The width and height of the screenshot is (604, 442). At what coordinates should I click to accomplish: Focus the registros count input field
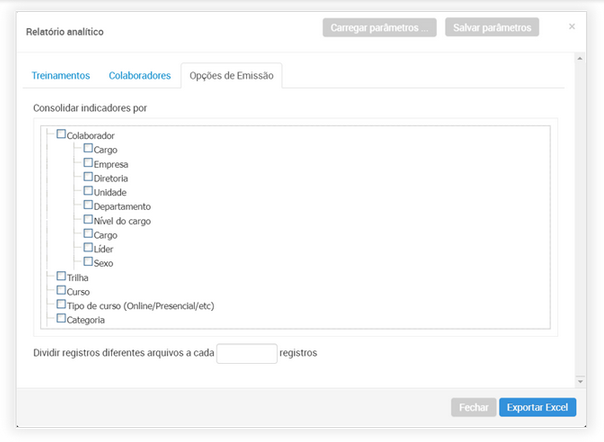246,353
